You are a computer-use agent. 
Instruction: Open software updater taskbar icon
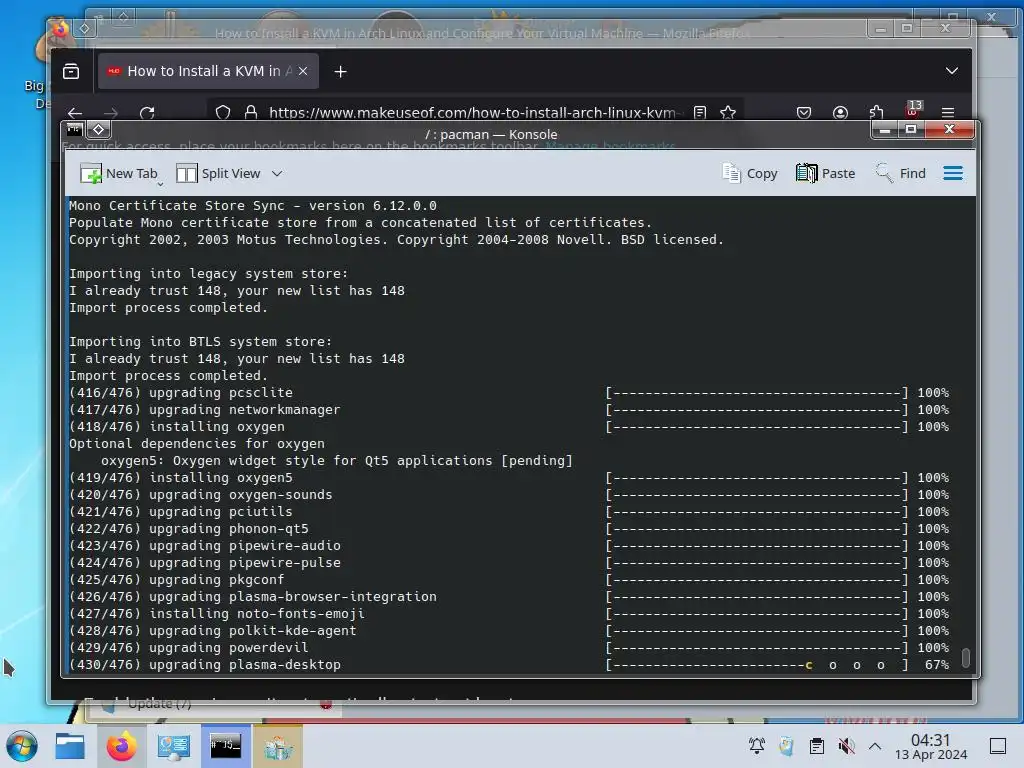[x=278, y=746]
